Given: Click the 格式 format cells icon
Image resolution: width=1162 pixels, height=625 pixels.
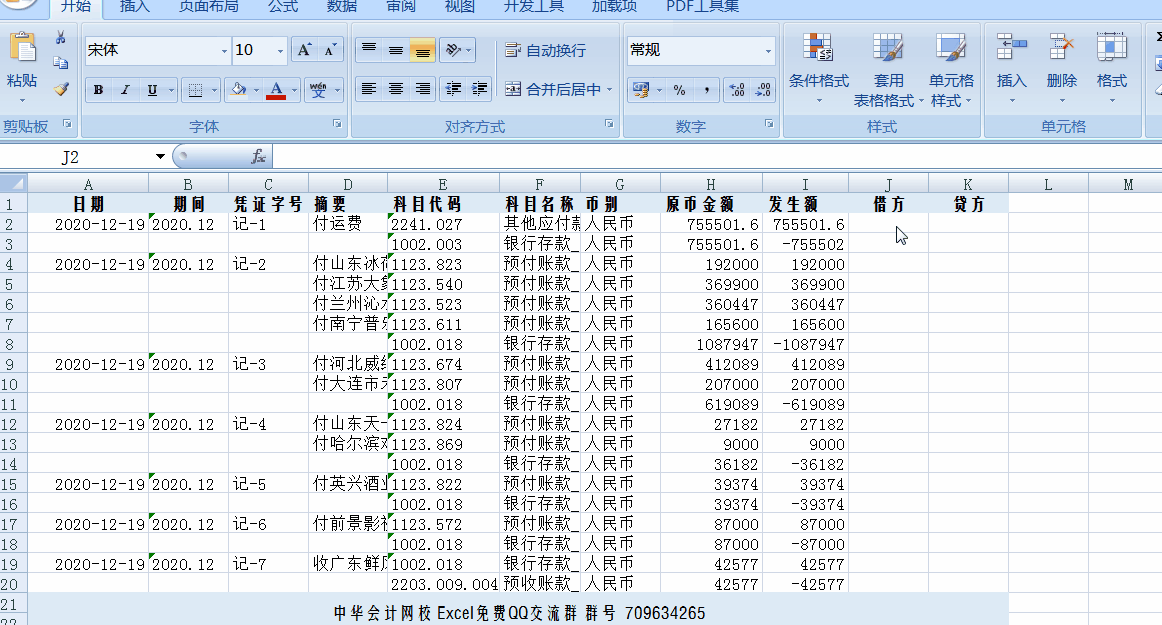Looking at the screenshot, I should [x=1112, y=49].
